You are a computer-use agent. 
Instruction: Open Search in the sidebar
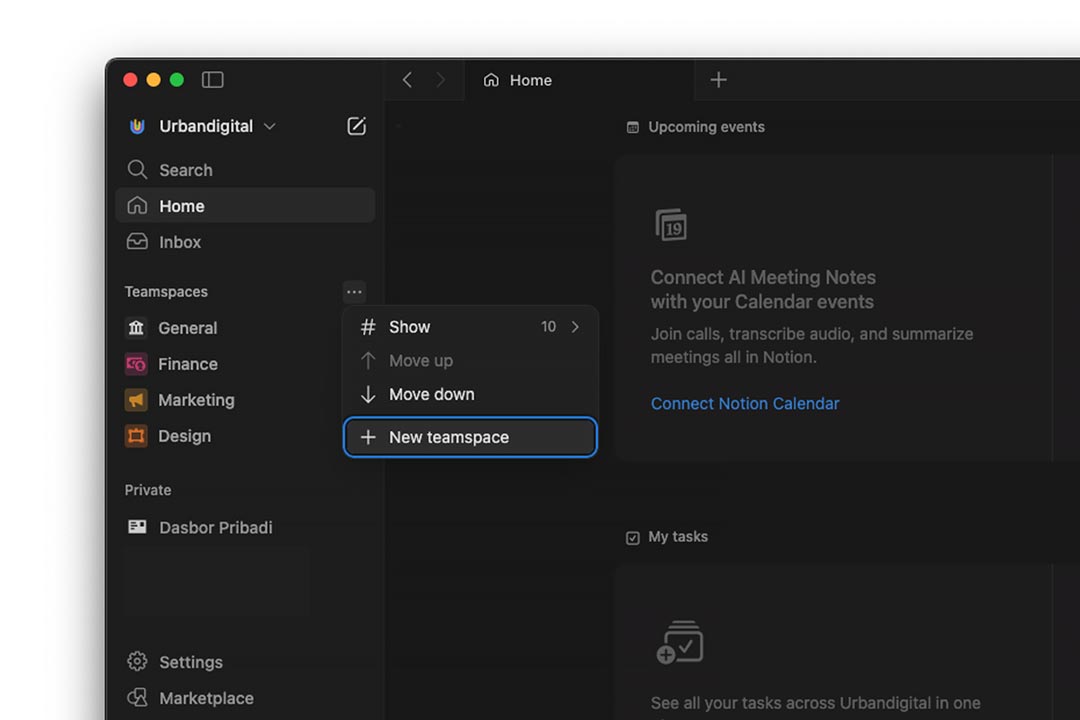pos(245,169)
